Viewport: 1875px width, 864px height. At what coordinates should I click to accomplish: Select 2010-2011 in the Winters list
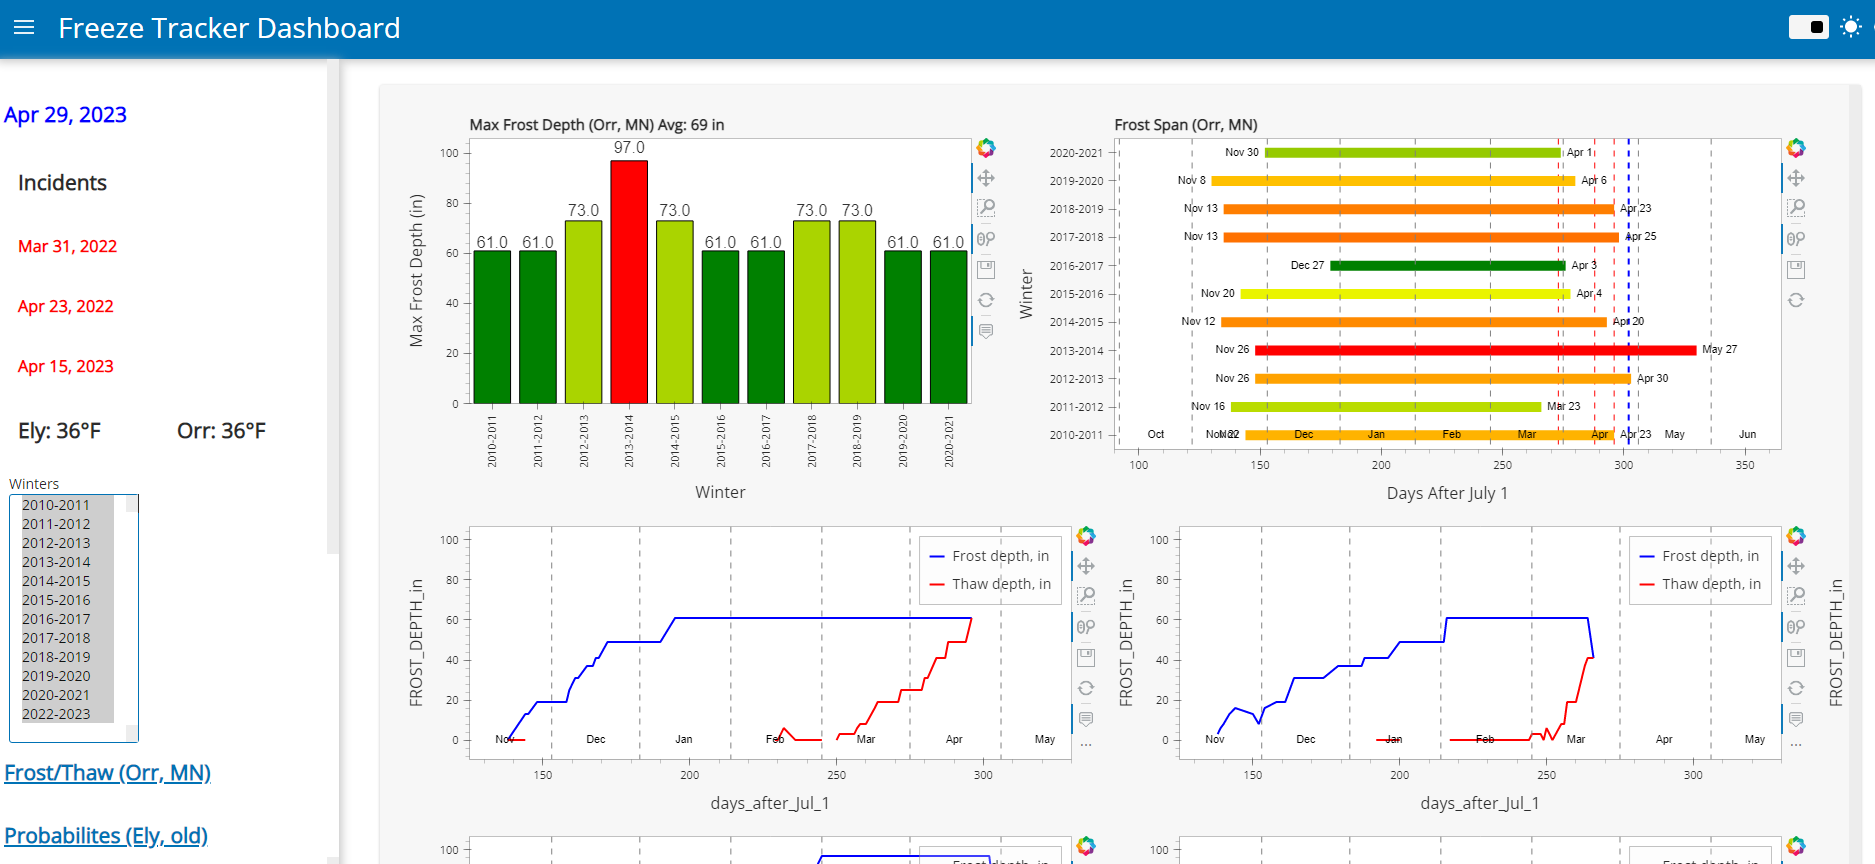click(68, 505)
